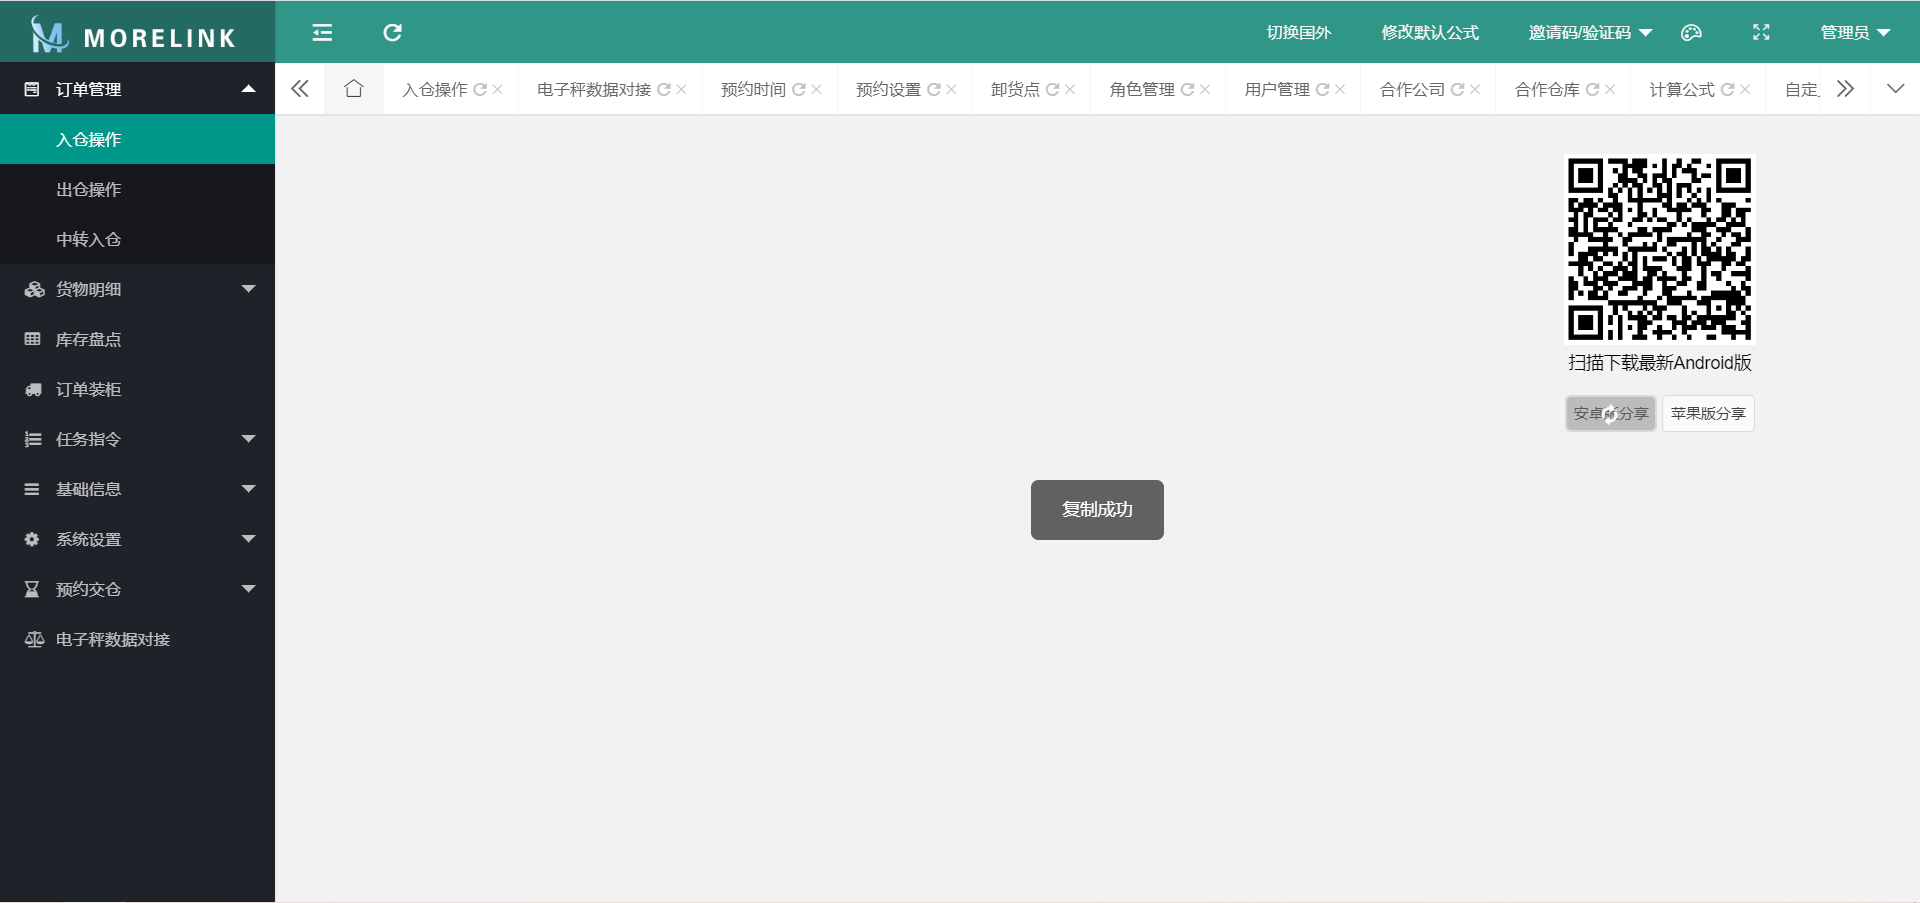
Task: Click the 复制成功 toast message
Action: 1097,510
